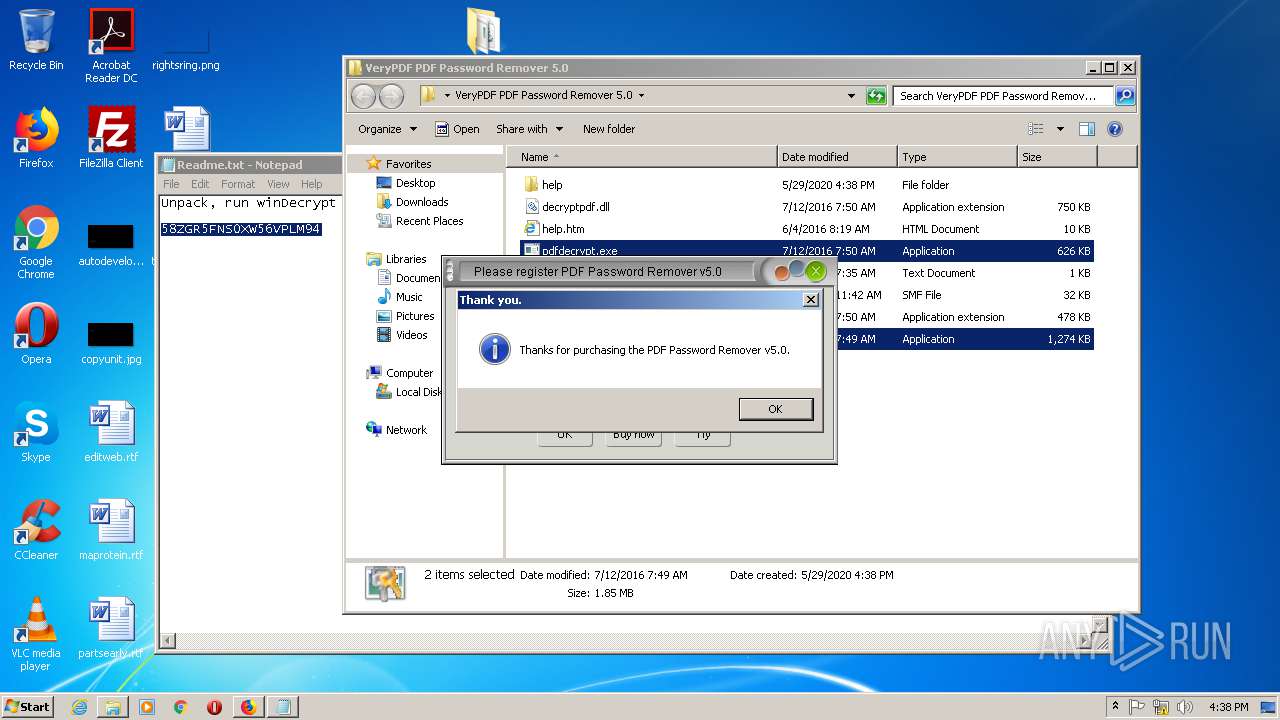Image resolution: width=1280 pixels, height=720 pixels.
Task: Select Network in navigation pane
Action: (x=406, y=430)
